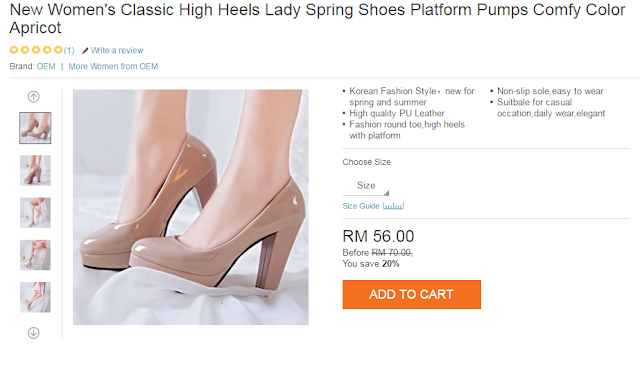Click the down arrow below thumbnails

33,333
